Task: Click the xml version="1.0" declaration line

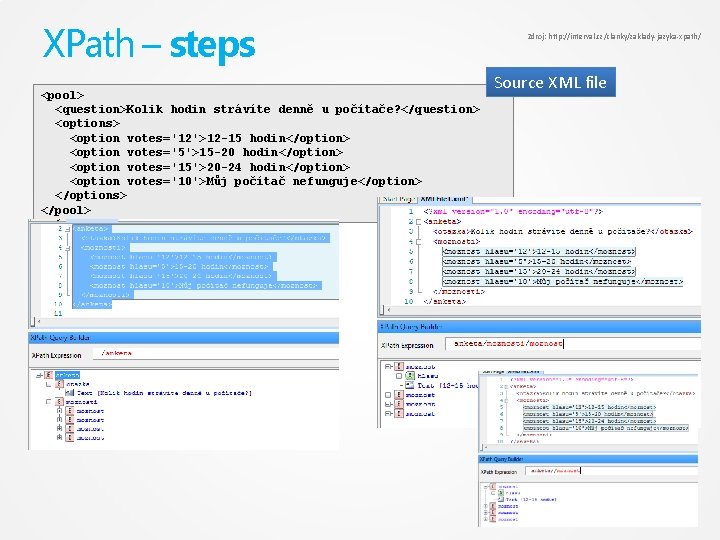Action: coord(513,212)
